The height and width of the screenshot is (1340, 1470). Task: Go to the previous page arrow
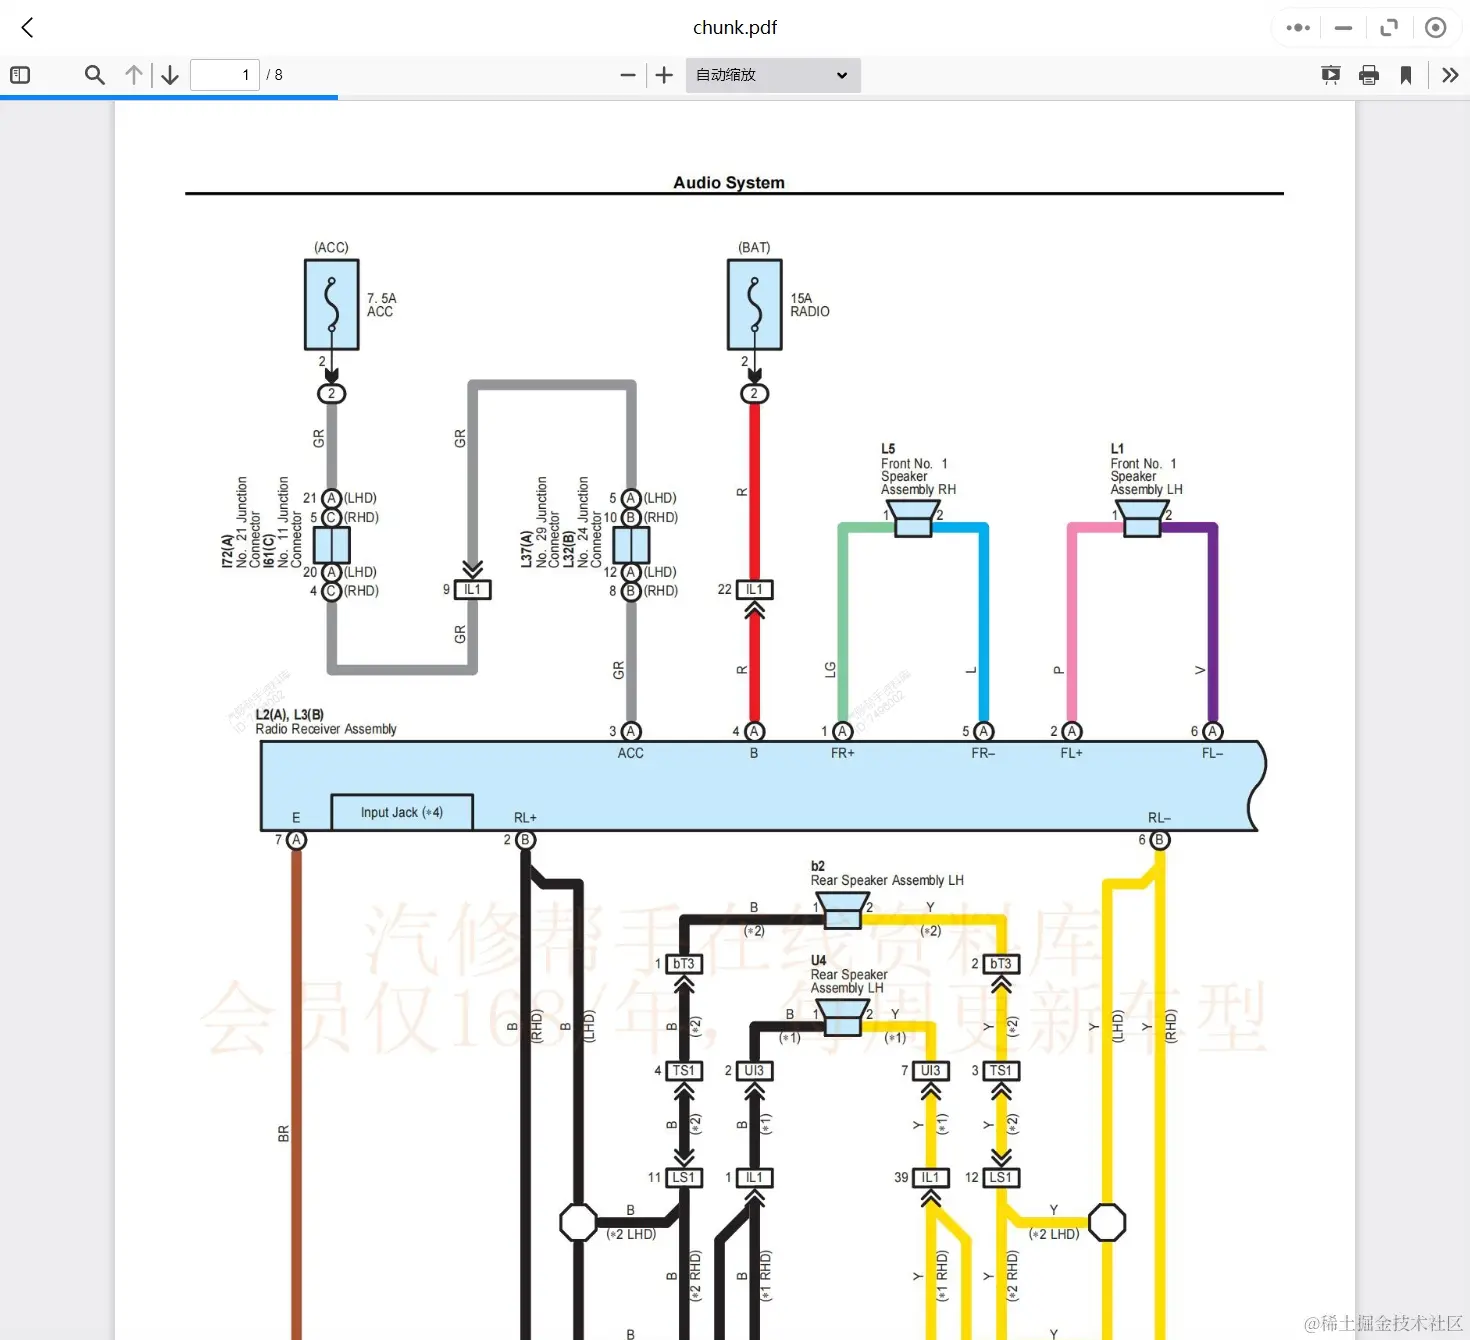[x=134, y=75]
